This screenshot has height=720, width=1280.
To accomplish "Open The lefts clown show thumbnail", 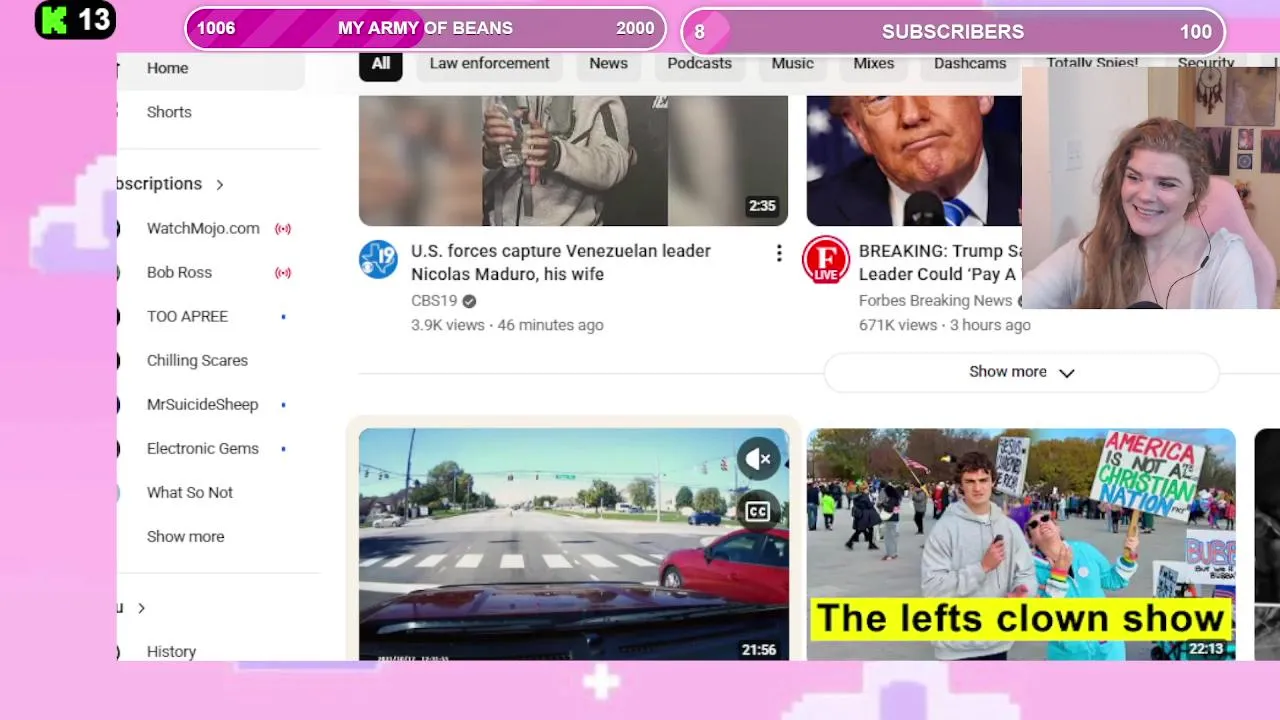I will coord(1021,544).
